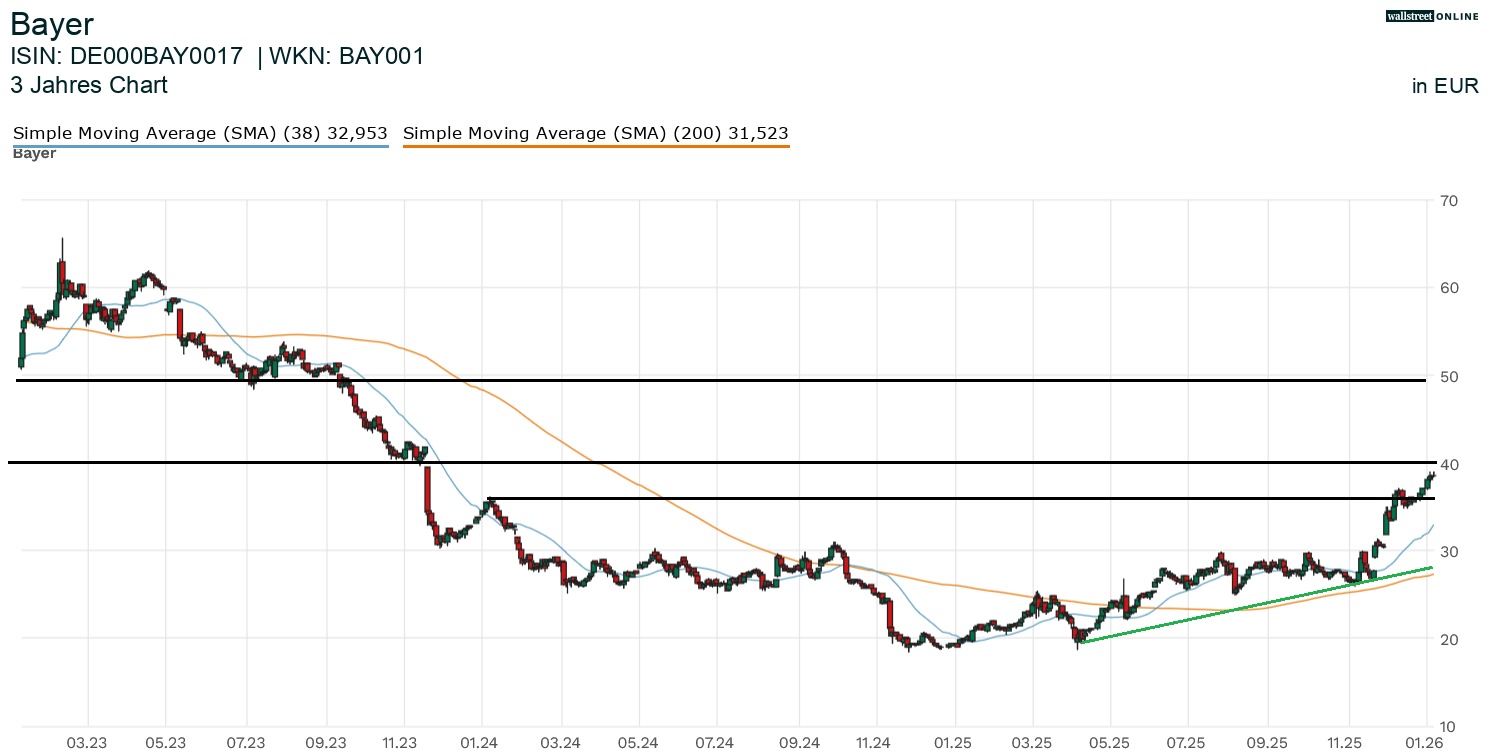Click the 'in EUR' currency label

click(1444, 86)
